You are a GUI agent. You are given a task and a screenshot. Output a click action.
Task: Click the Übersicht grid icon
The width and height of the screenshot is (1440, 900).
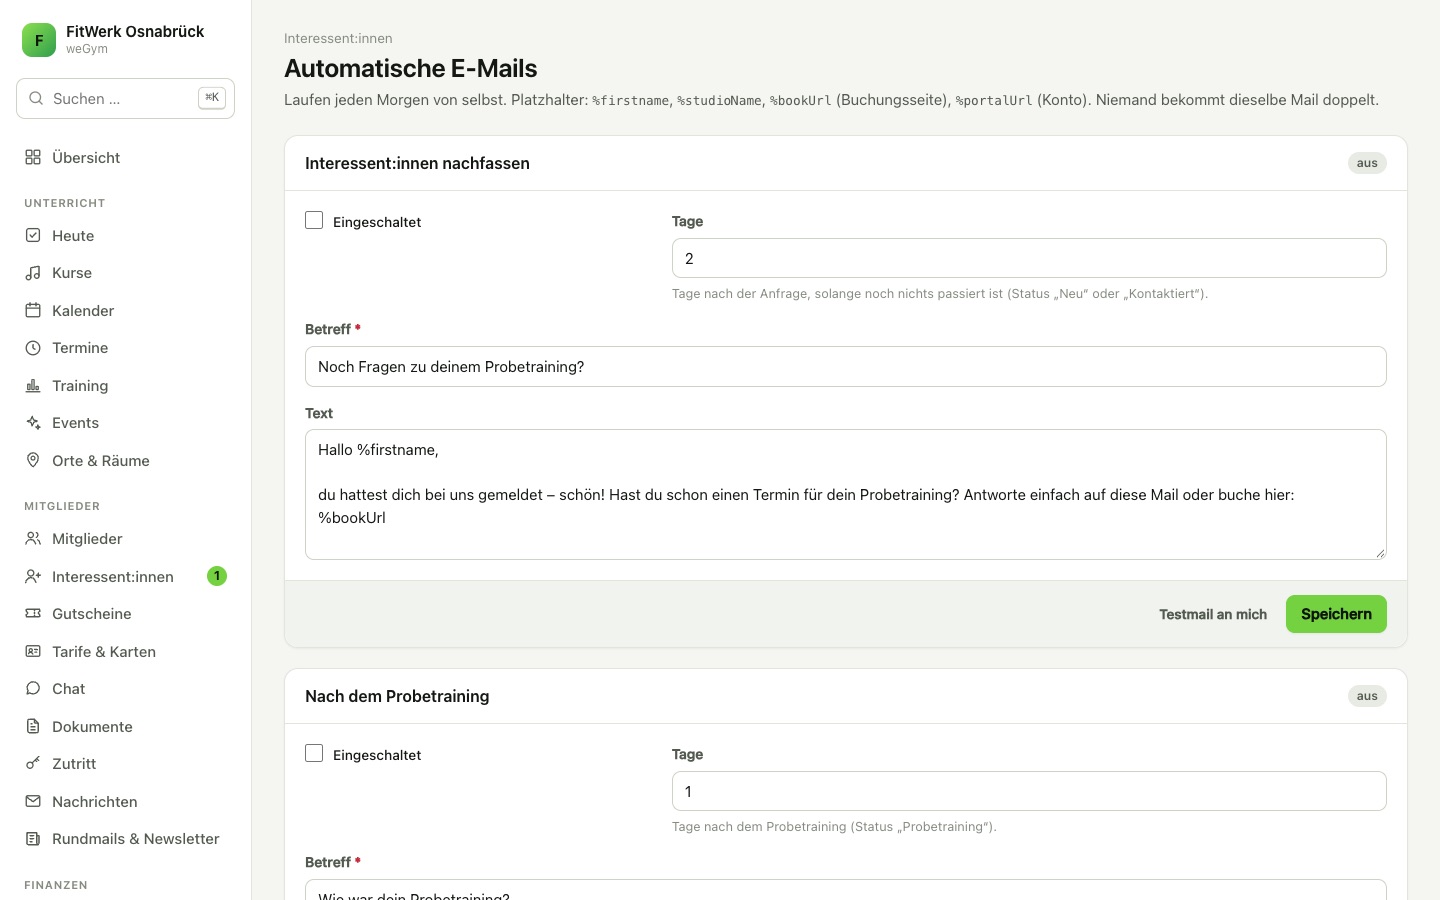click(33, 157)
